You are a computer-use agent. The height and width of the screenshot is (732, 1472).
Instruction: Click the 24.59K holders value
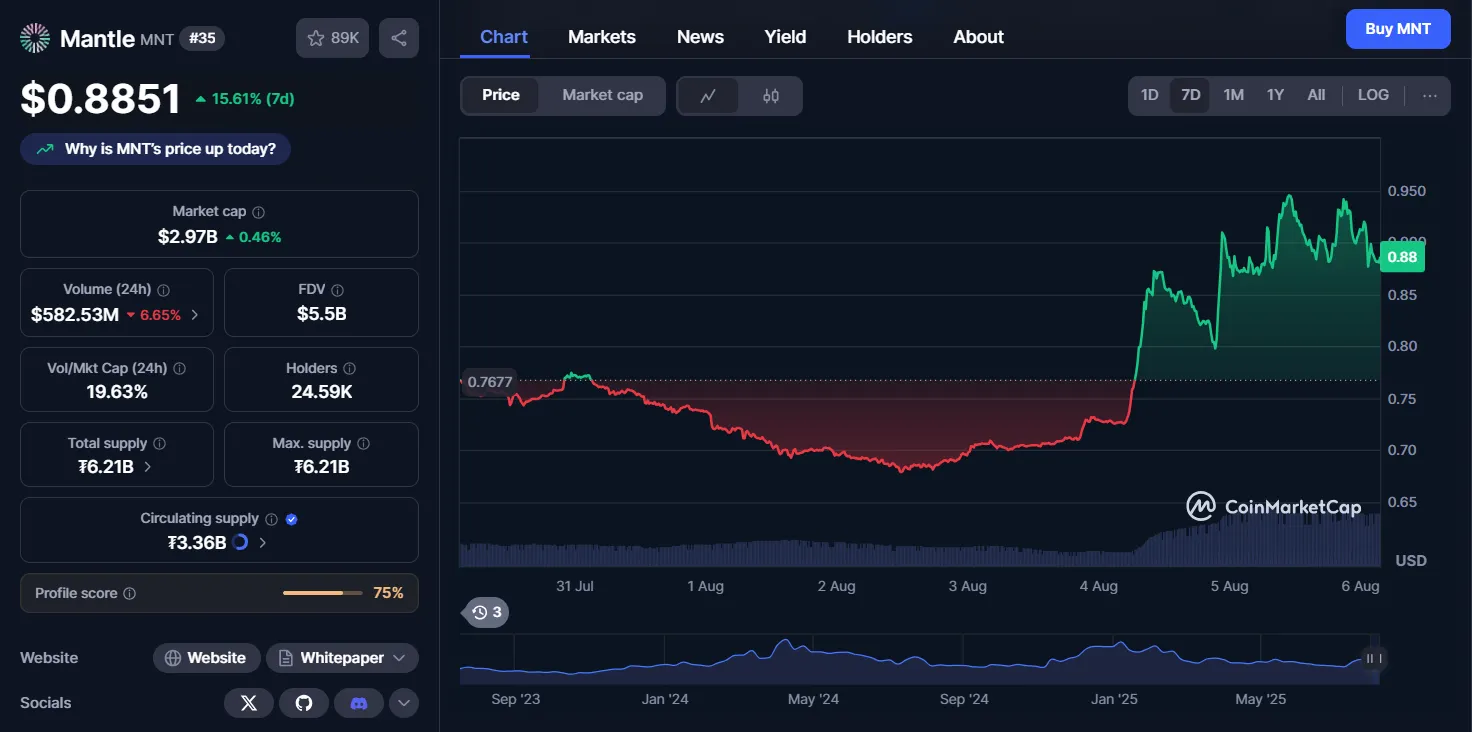(322, 391)
